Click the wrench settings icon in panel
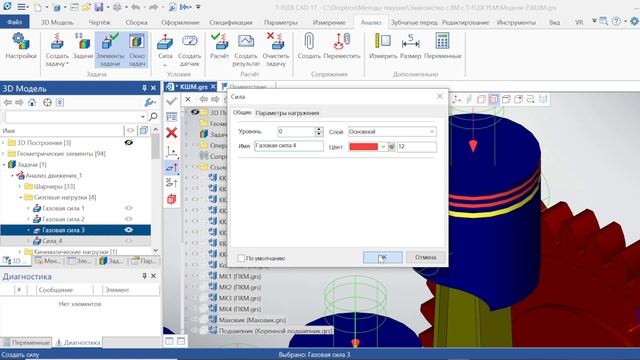640x360 pixels. tap(150, 102)
